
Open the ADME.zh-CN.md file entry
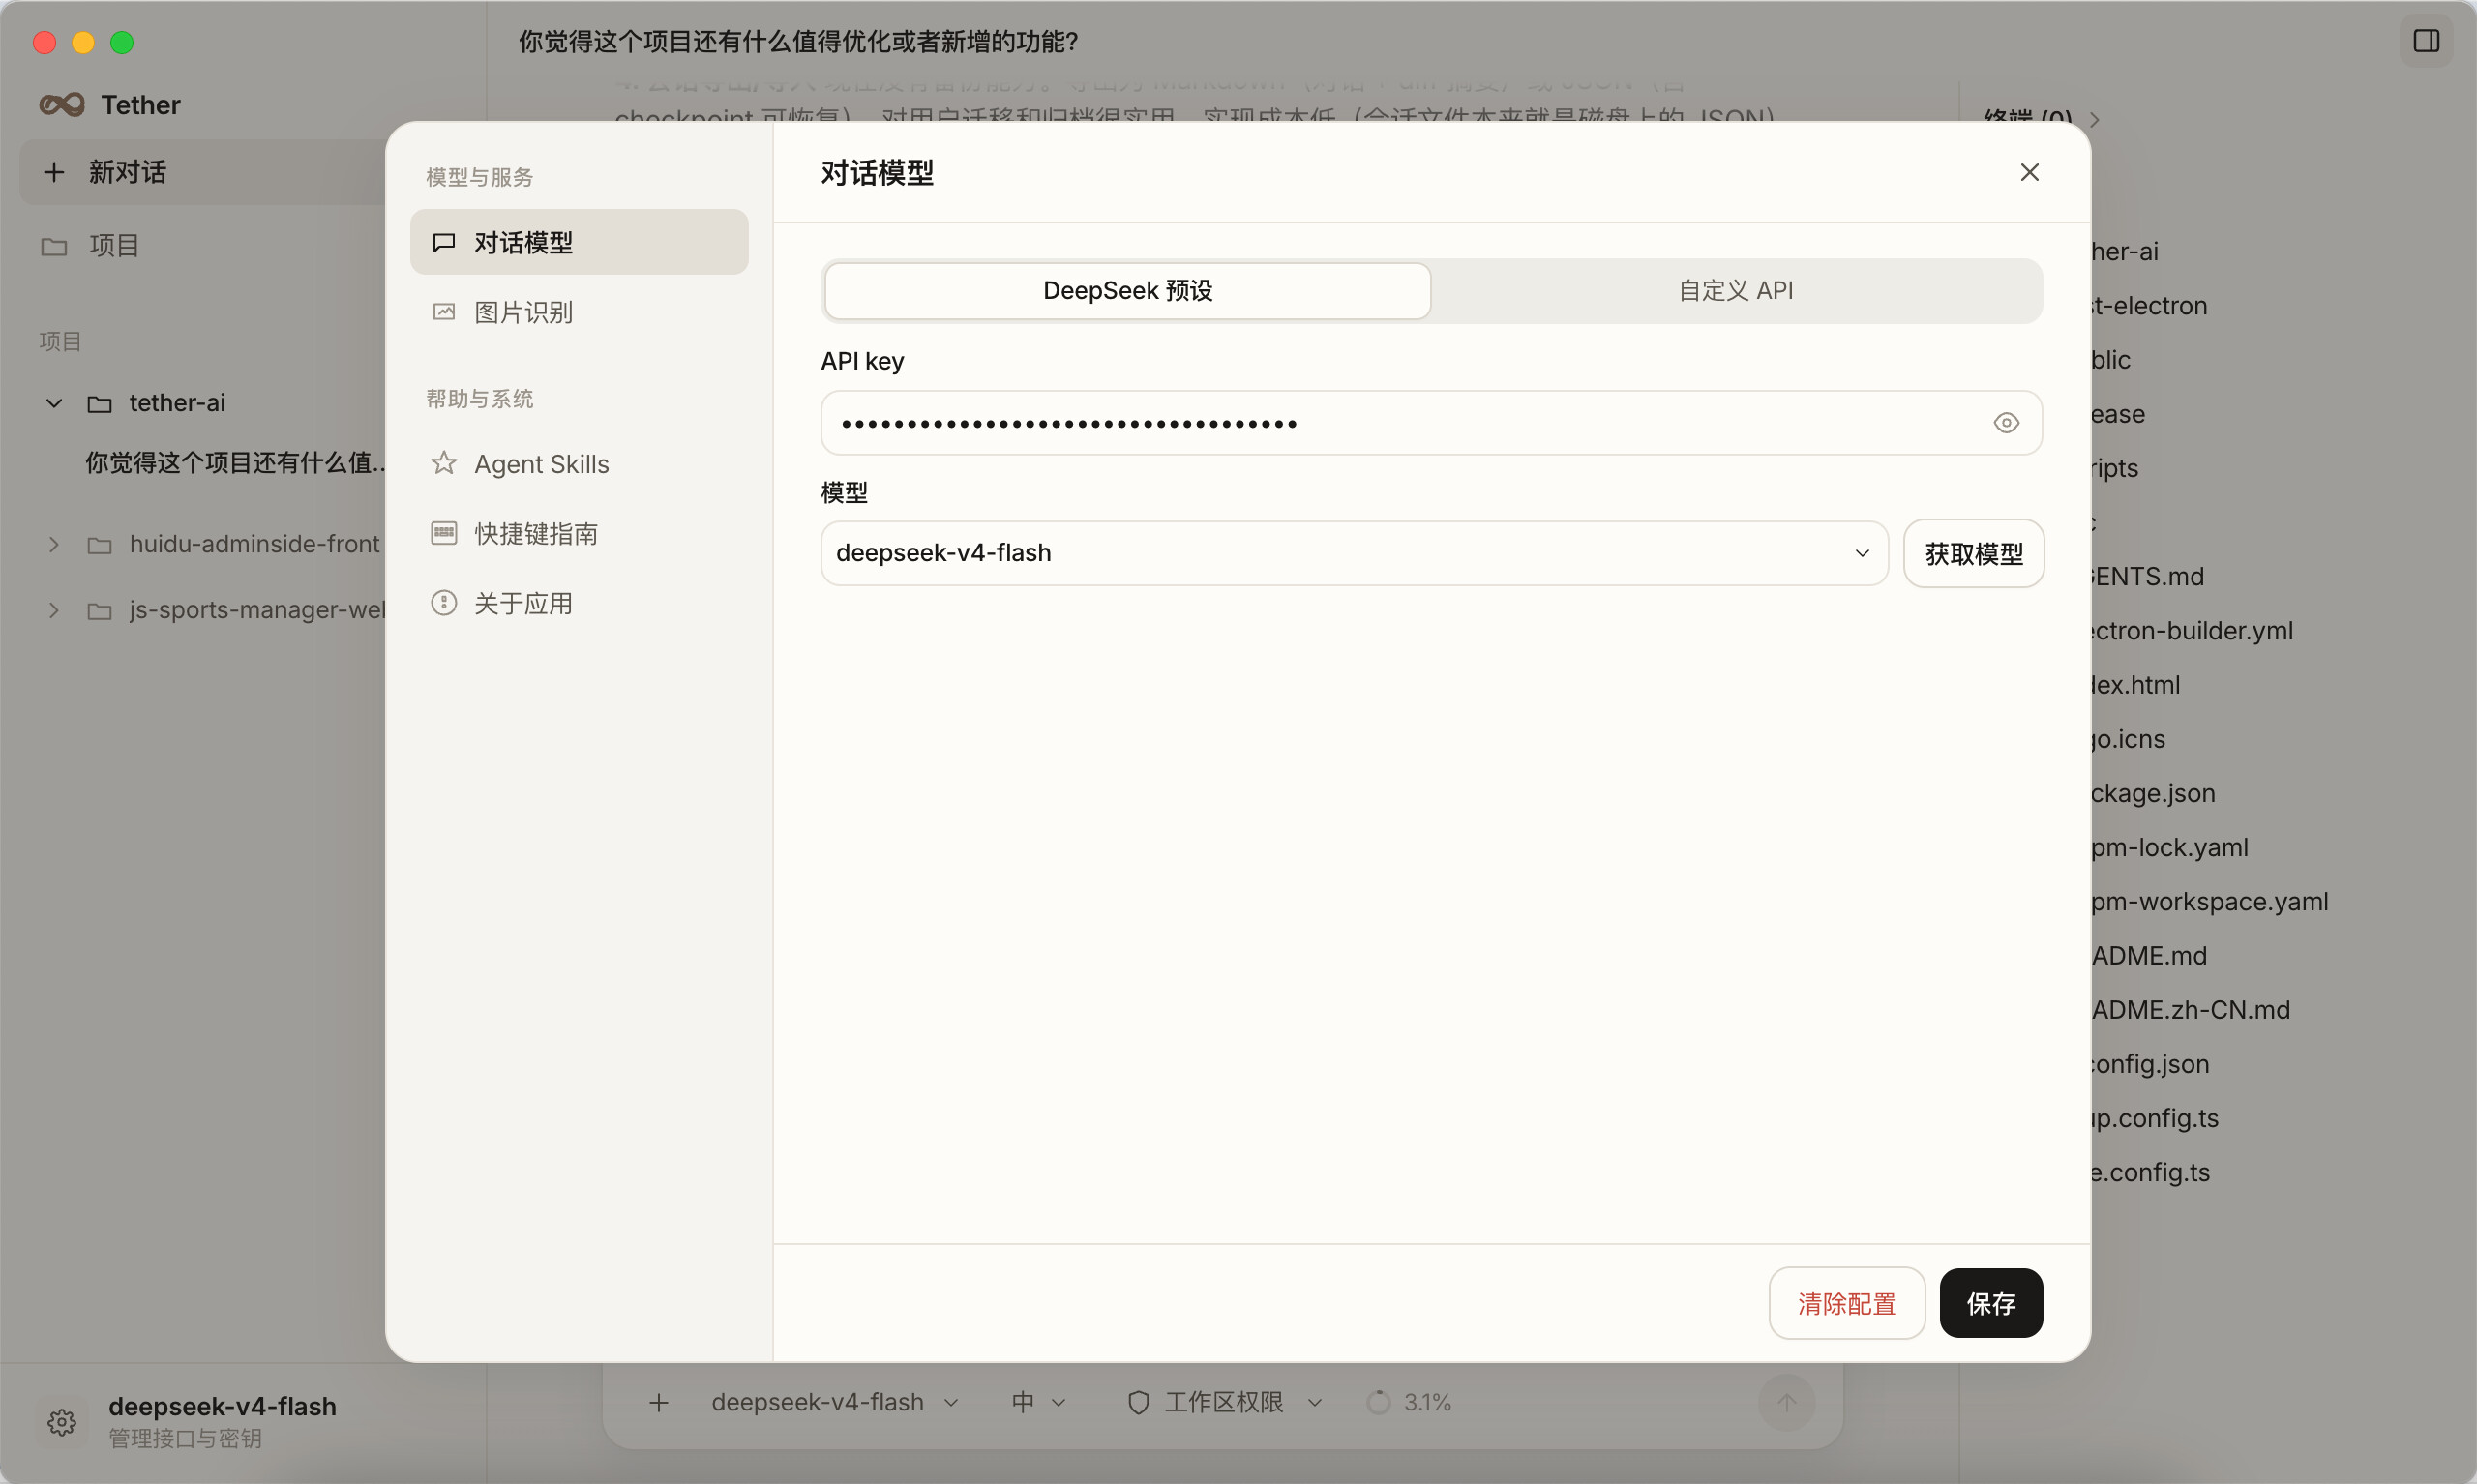(2191, 1010)
